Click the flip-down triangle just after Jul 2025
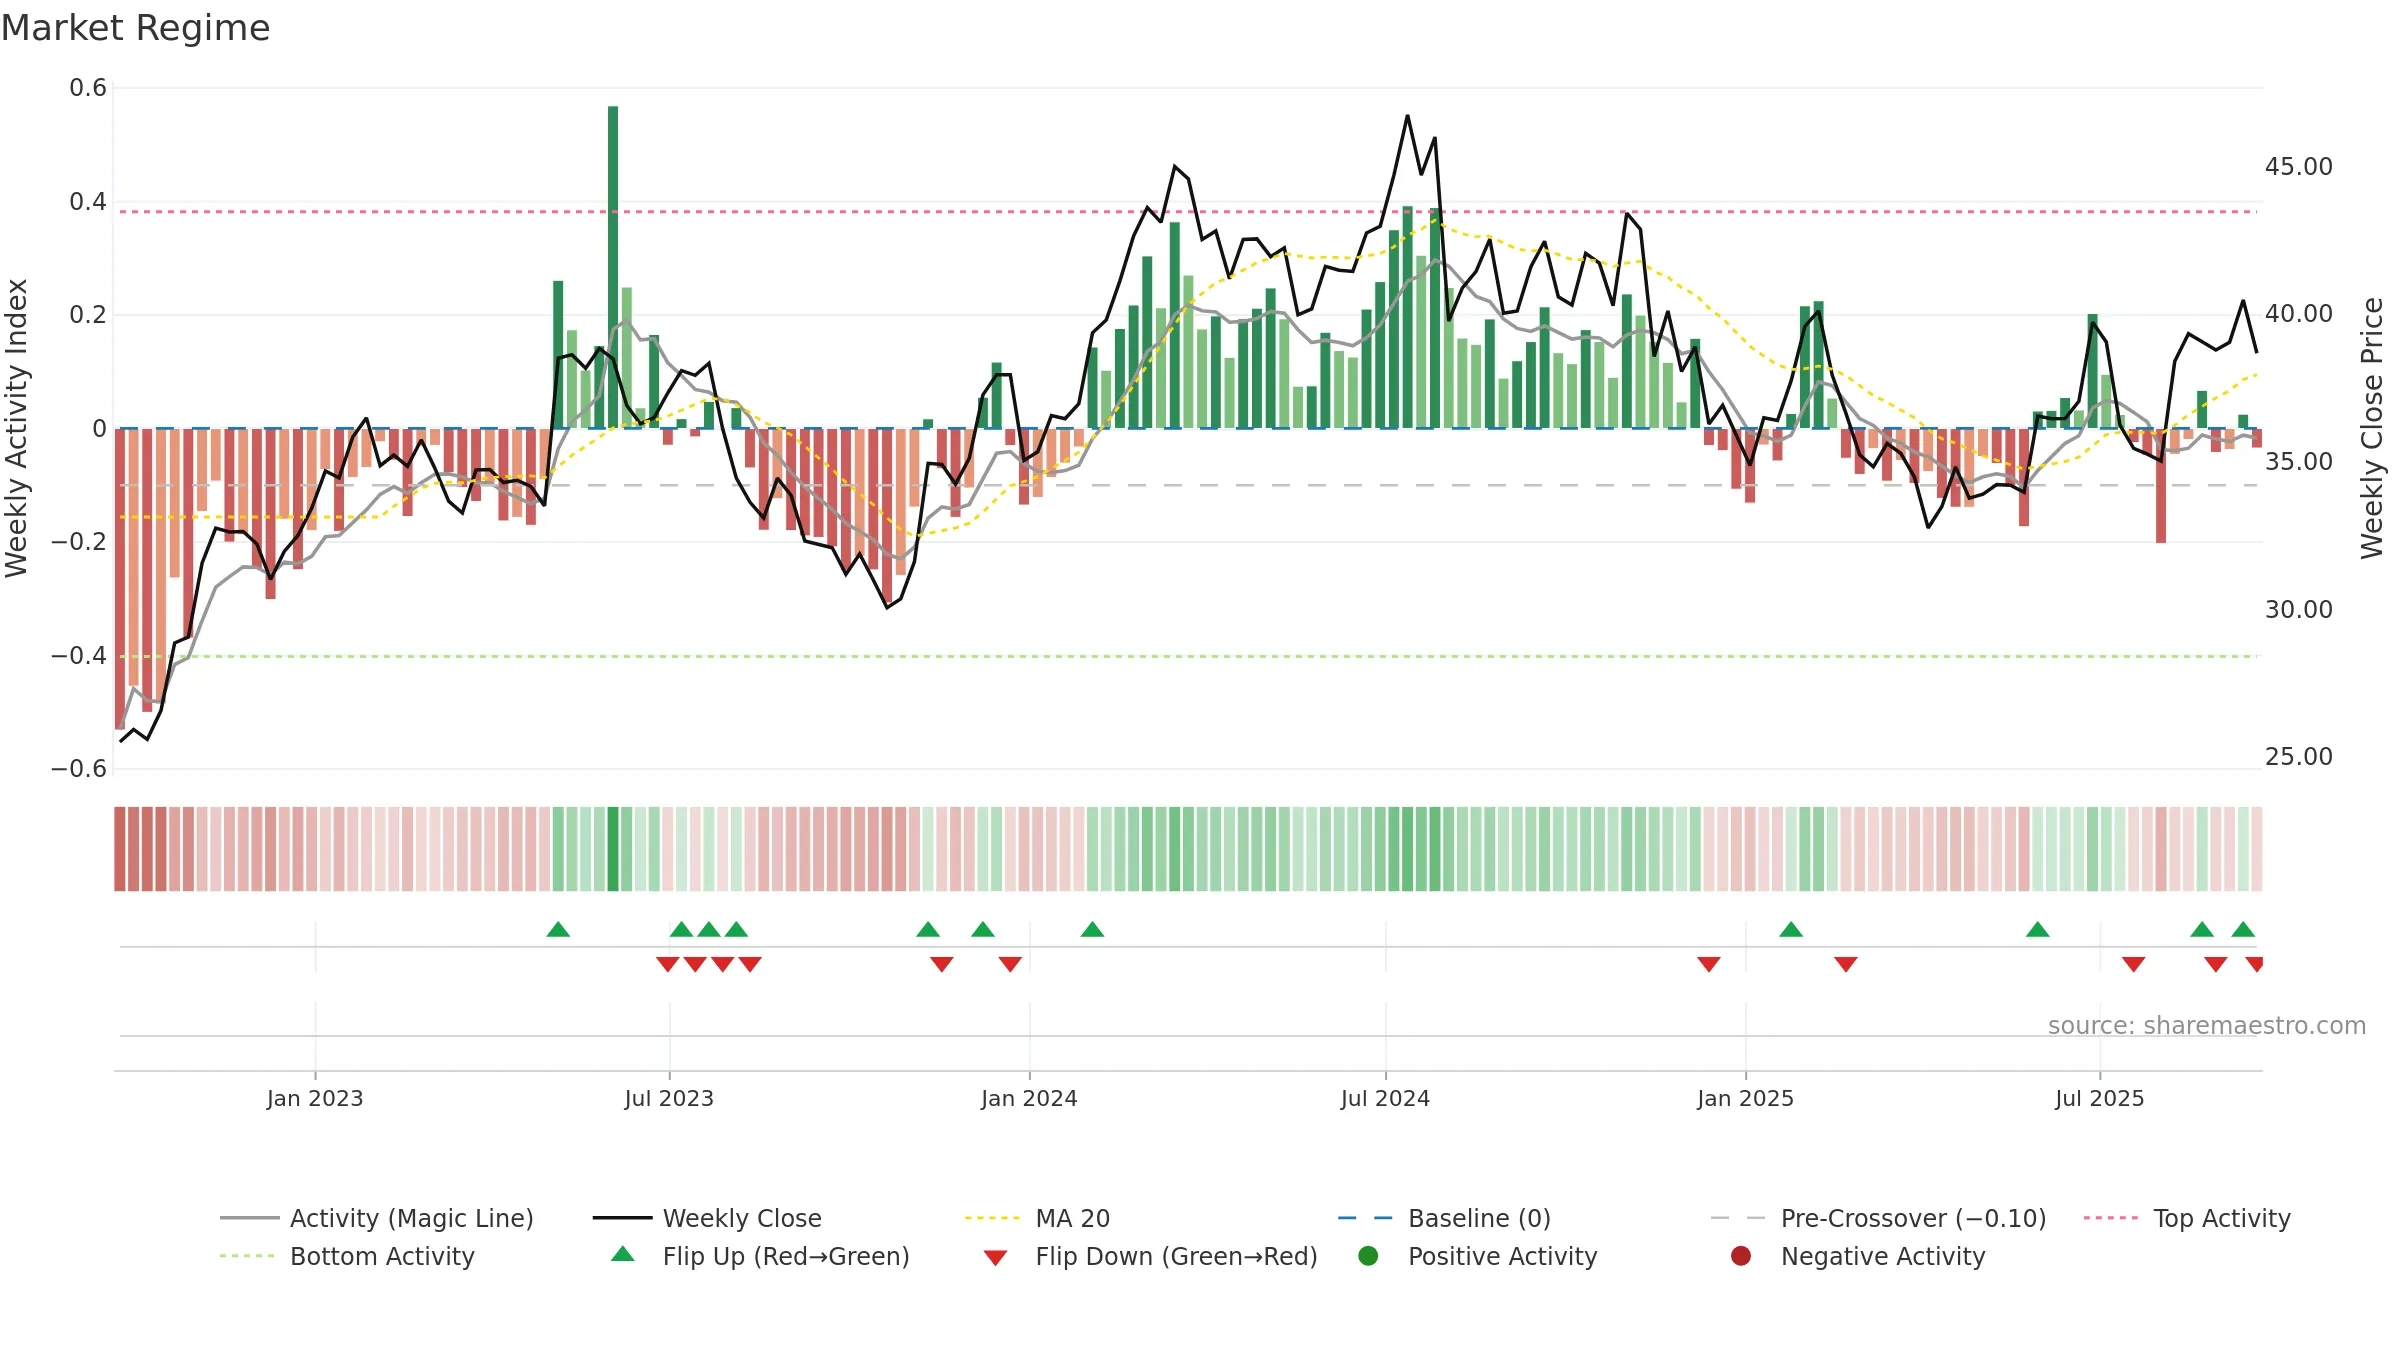This screenshot has width=2400, height=1350. 2134,964
